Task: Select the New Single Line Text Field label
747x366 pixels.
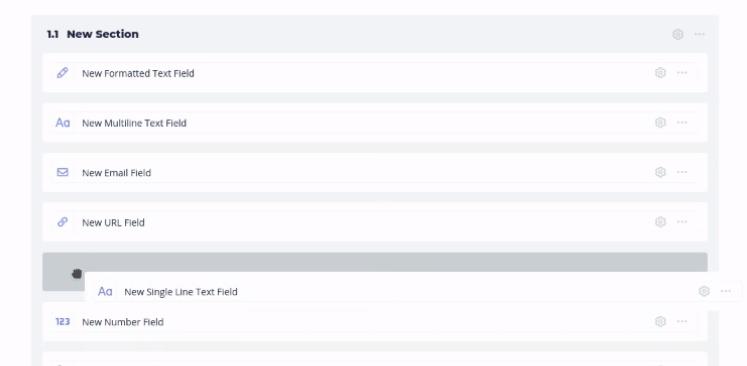Action: pyautogui.click(x=181, y=292)
